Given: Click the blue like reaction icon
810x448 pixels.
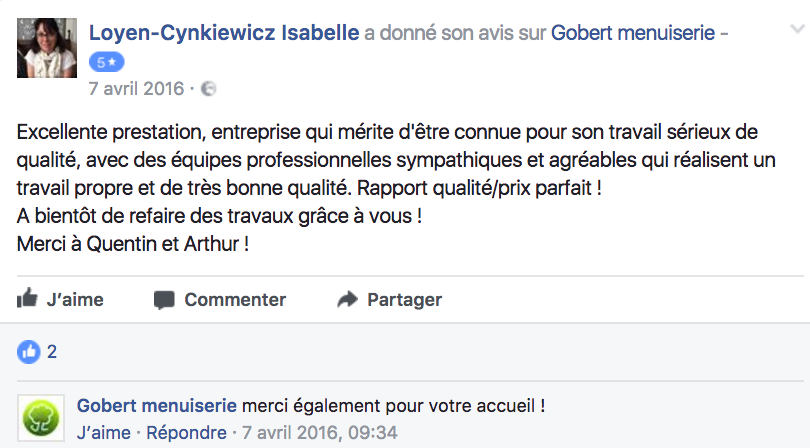Looking at the screenshot, I should coord(30,352).
